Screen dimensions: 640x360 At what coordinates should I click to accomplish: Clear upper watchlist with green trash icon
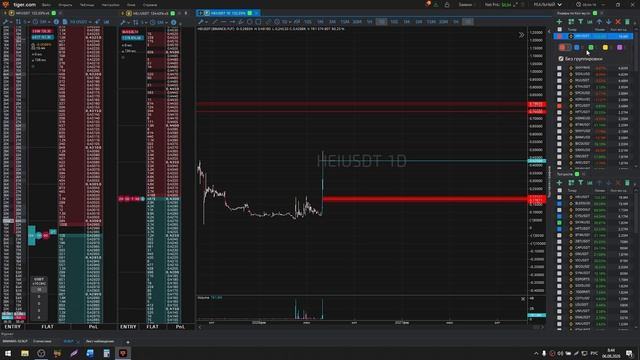point(627,22)
